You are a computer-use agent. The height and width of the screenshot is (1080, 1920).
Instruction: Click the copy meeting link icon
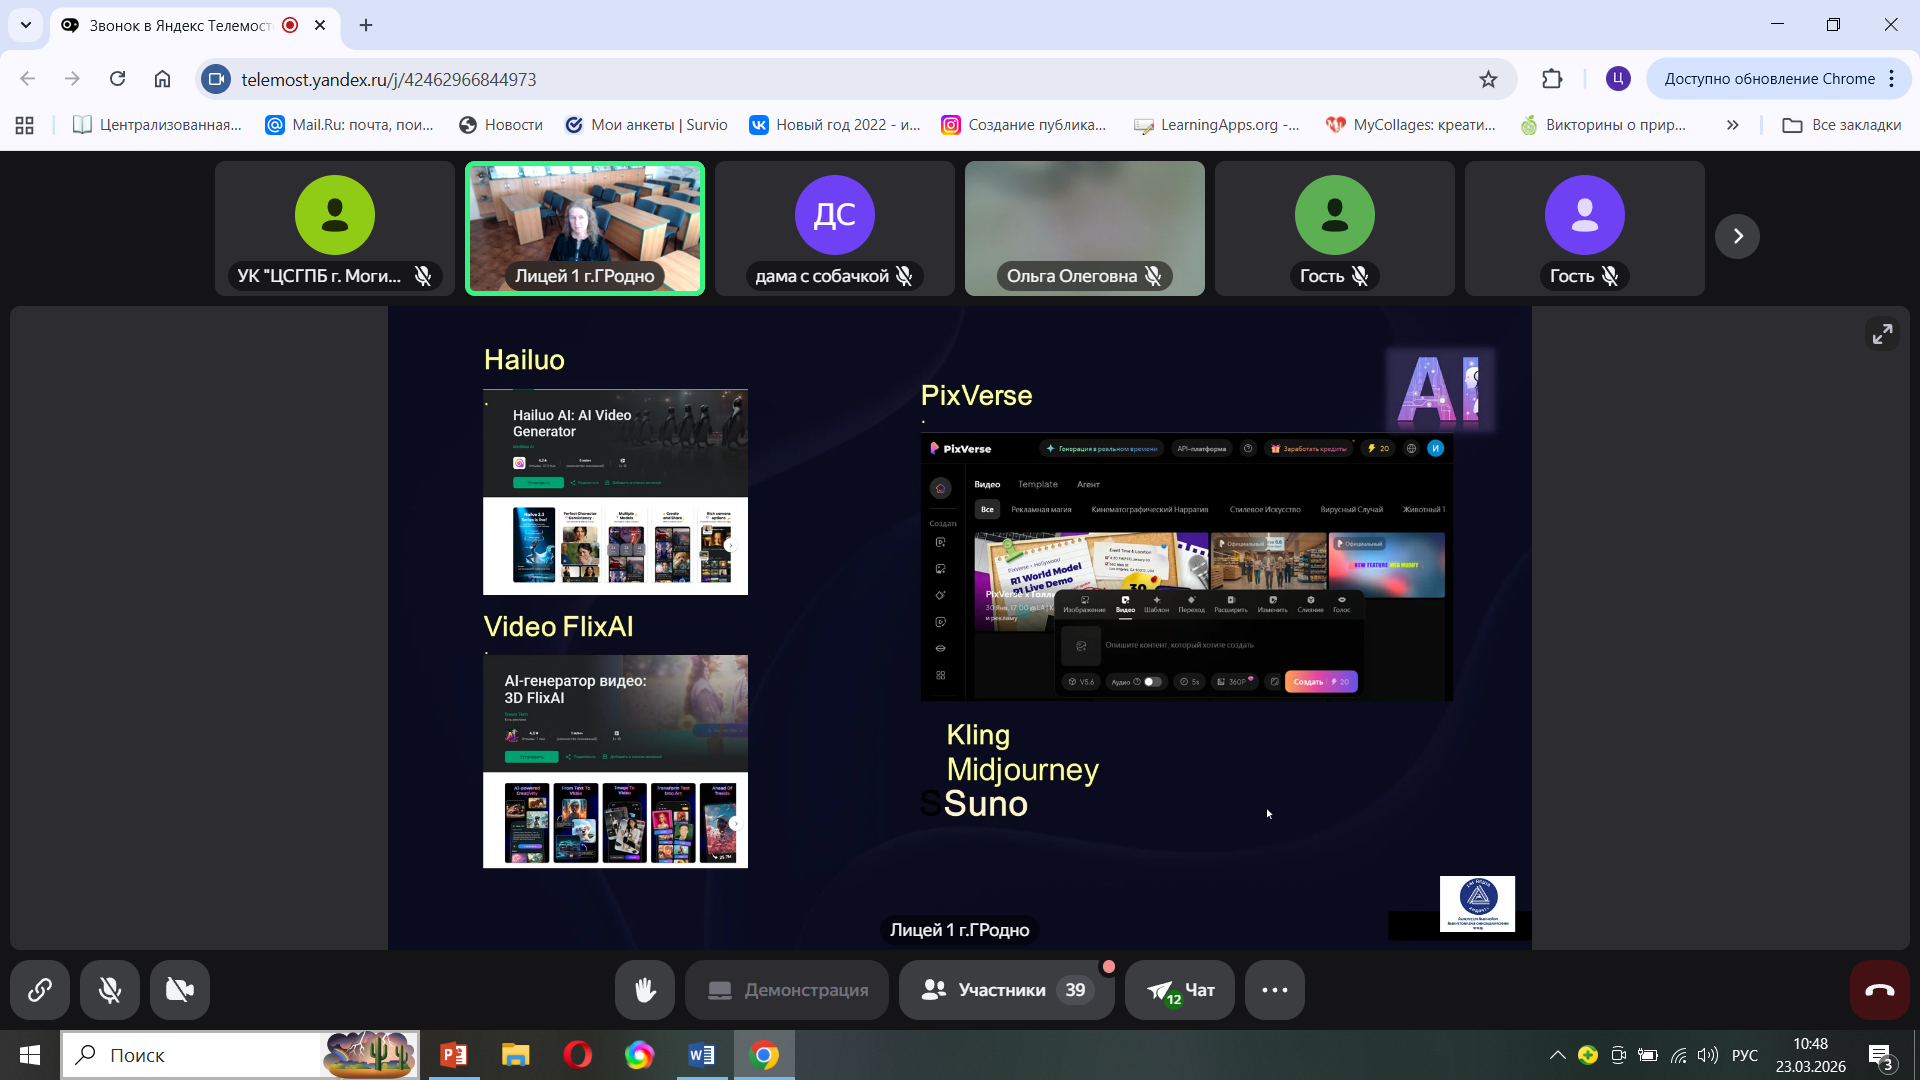[40, 990]
